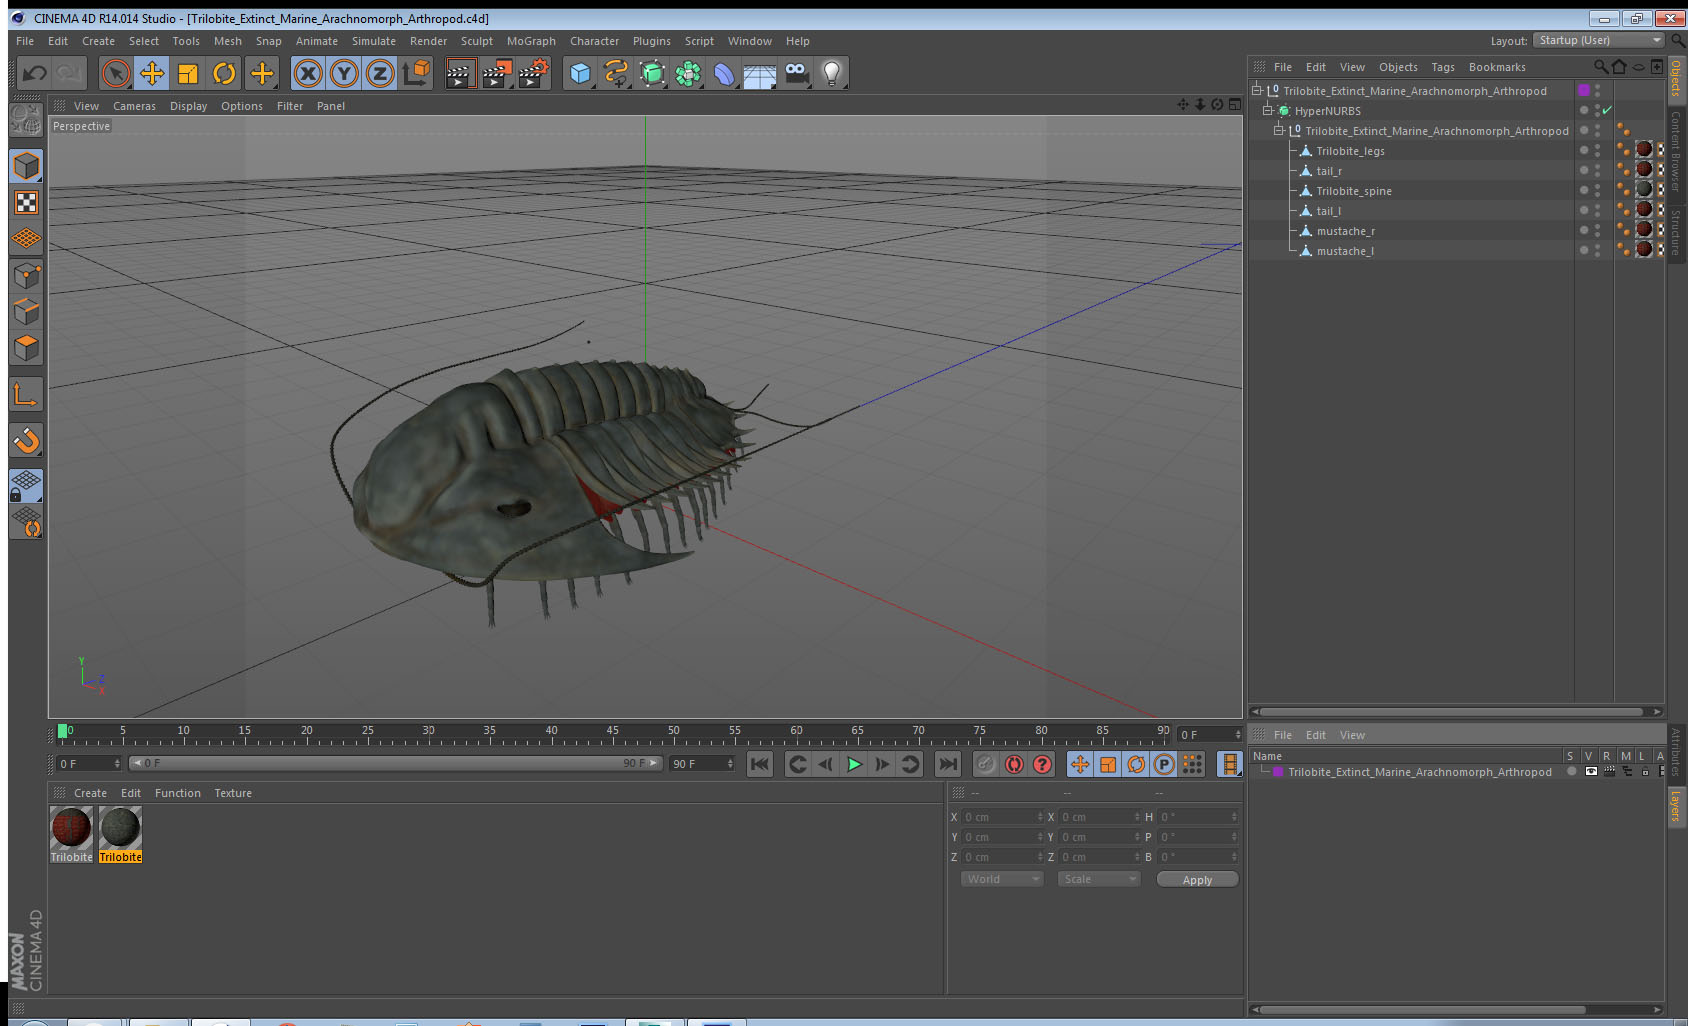Select the Live Selection tool
Image resolution: width=1688 pixels, height=1026 pixels.
coord(116,73)
